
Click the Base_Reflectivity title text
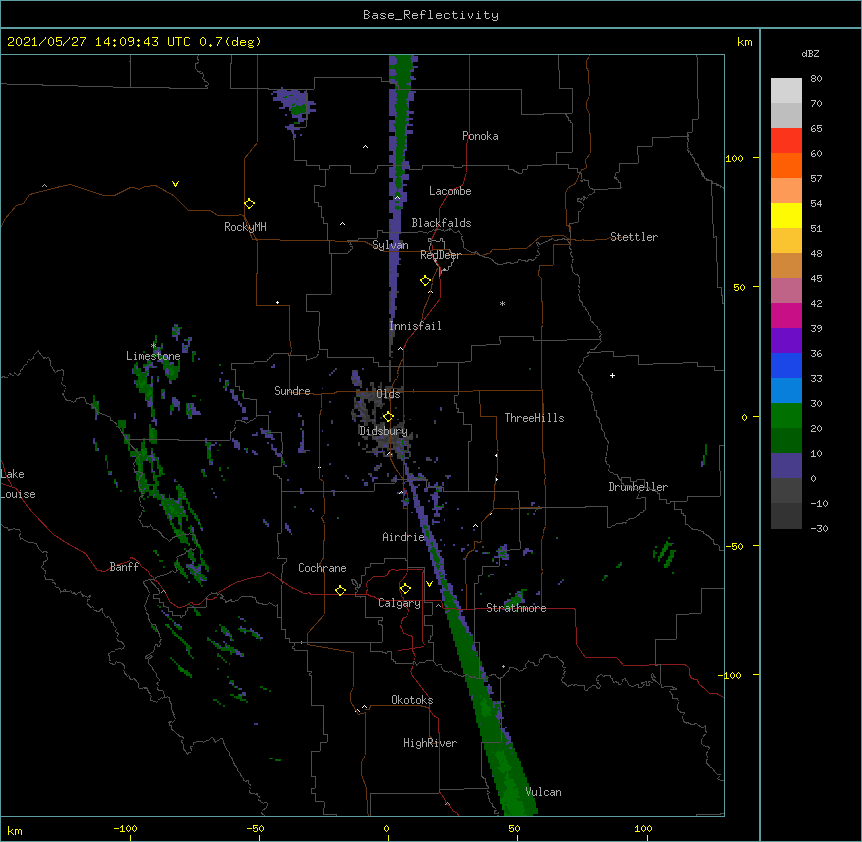[431, 15]
